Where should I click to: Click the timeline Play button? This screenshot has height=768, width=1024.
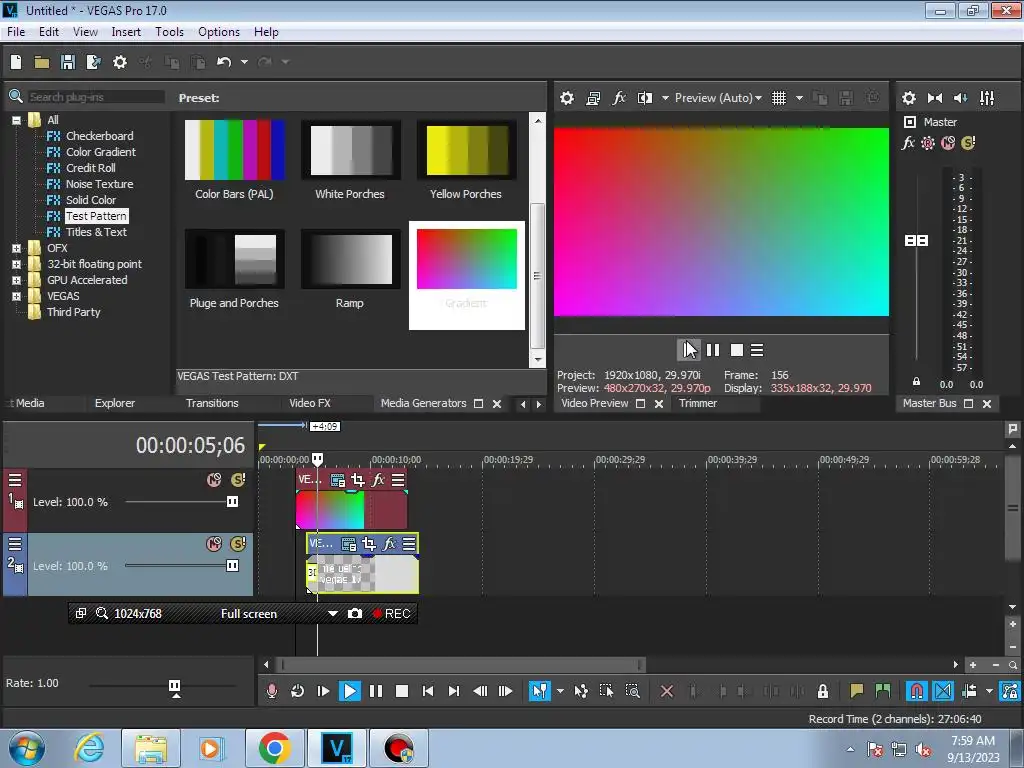349,691
